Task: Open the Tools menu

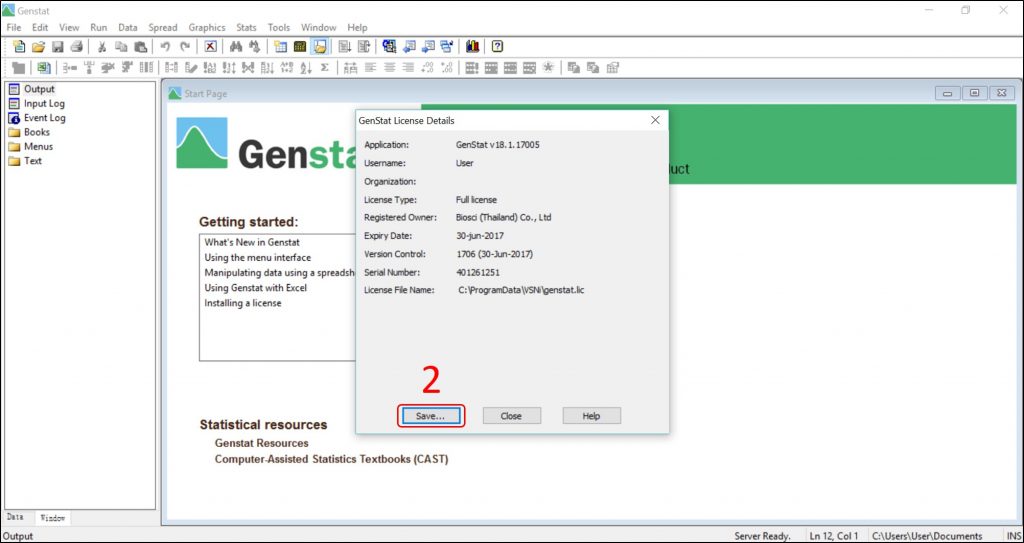Action: coord(279,27)
